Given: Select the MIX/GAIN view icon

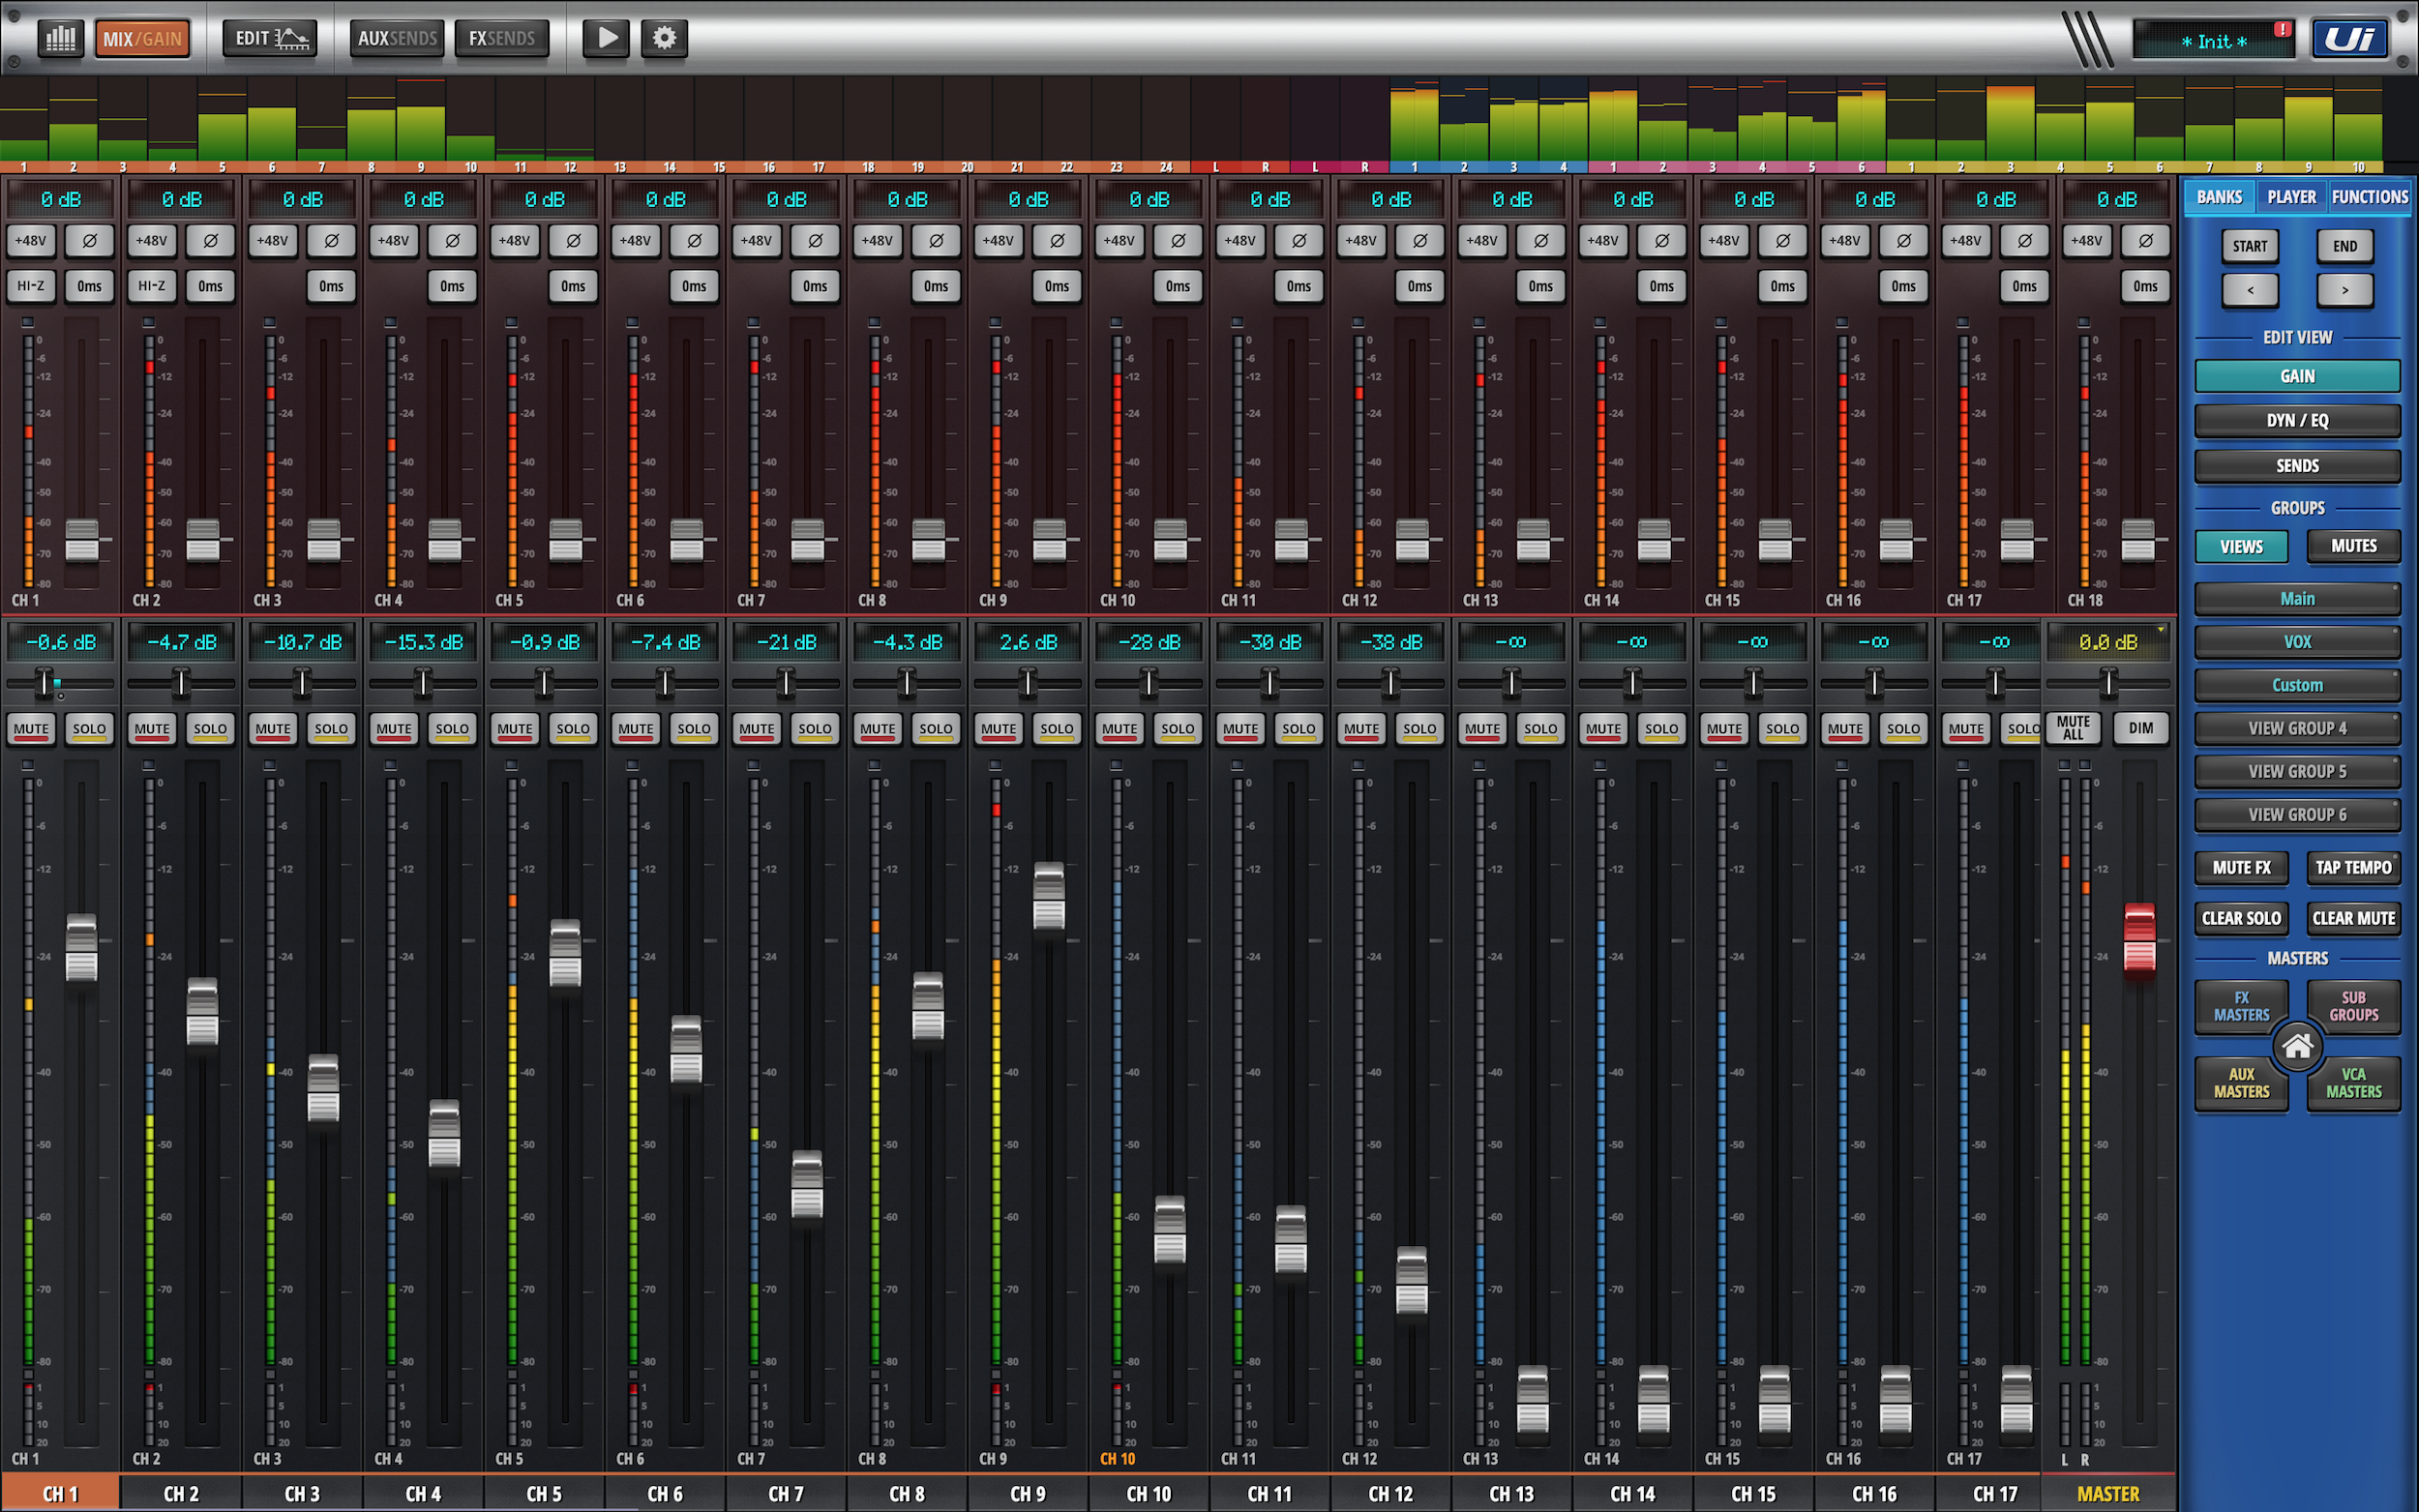Looking at the screenshot, I should [142, 38].
